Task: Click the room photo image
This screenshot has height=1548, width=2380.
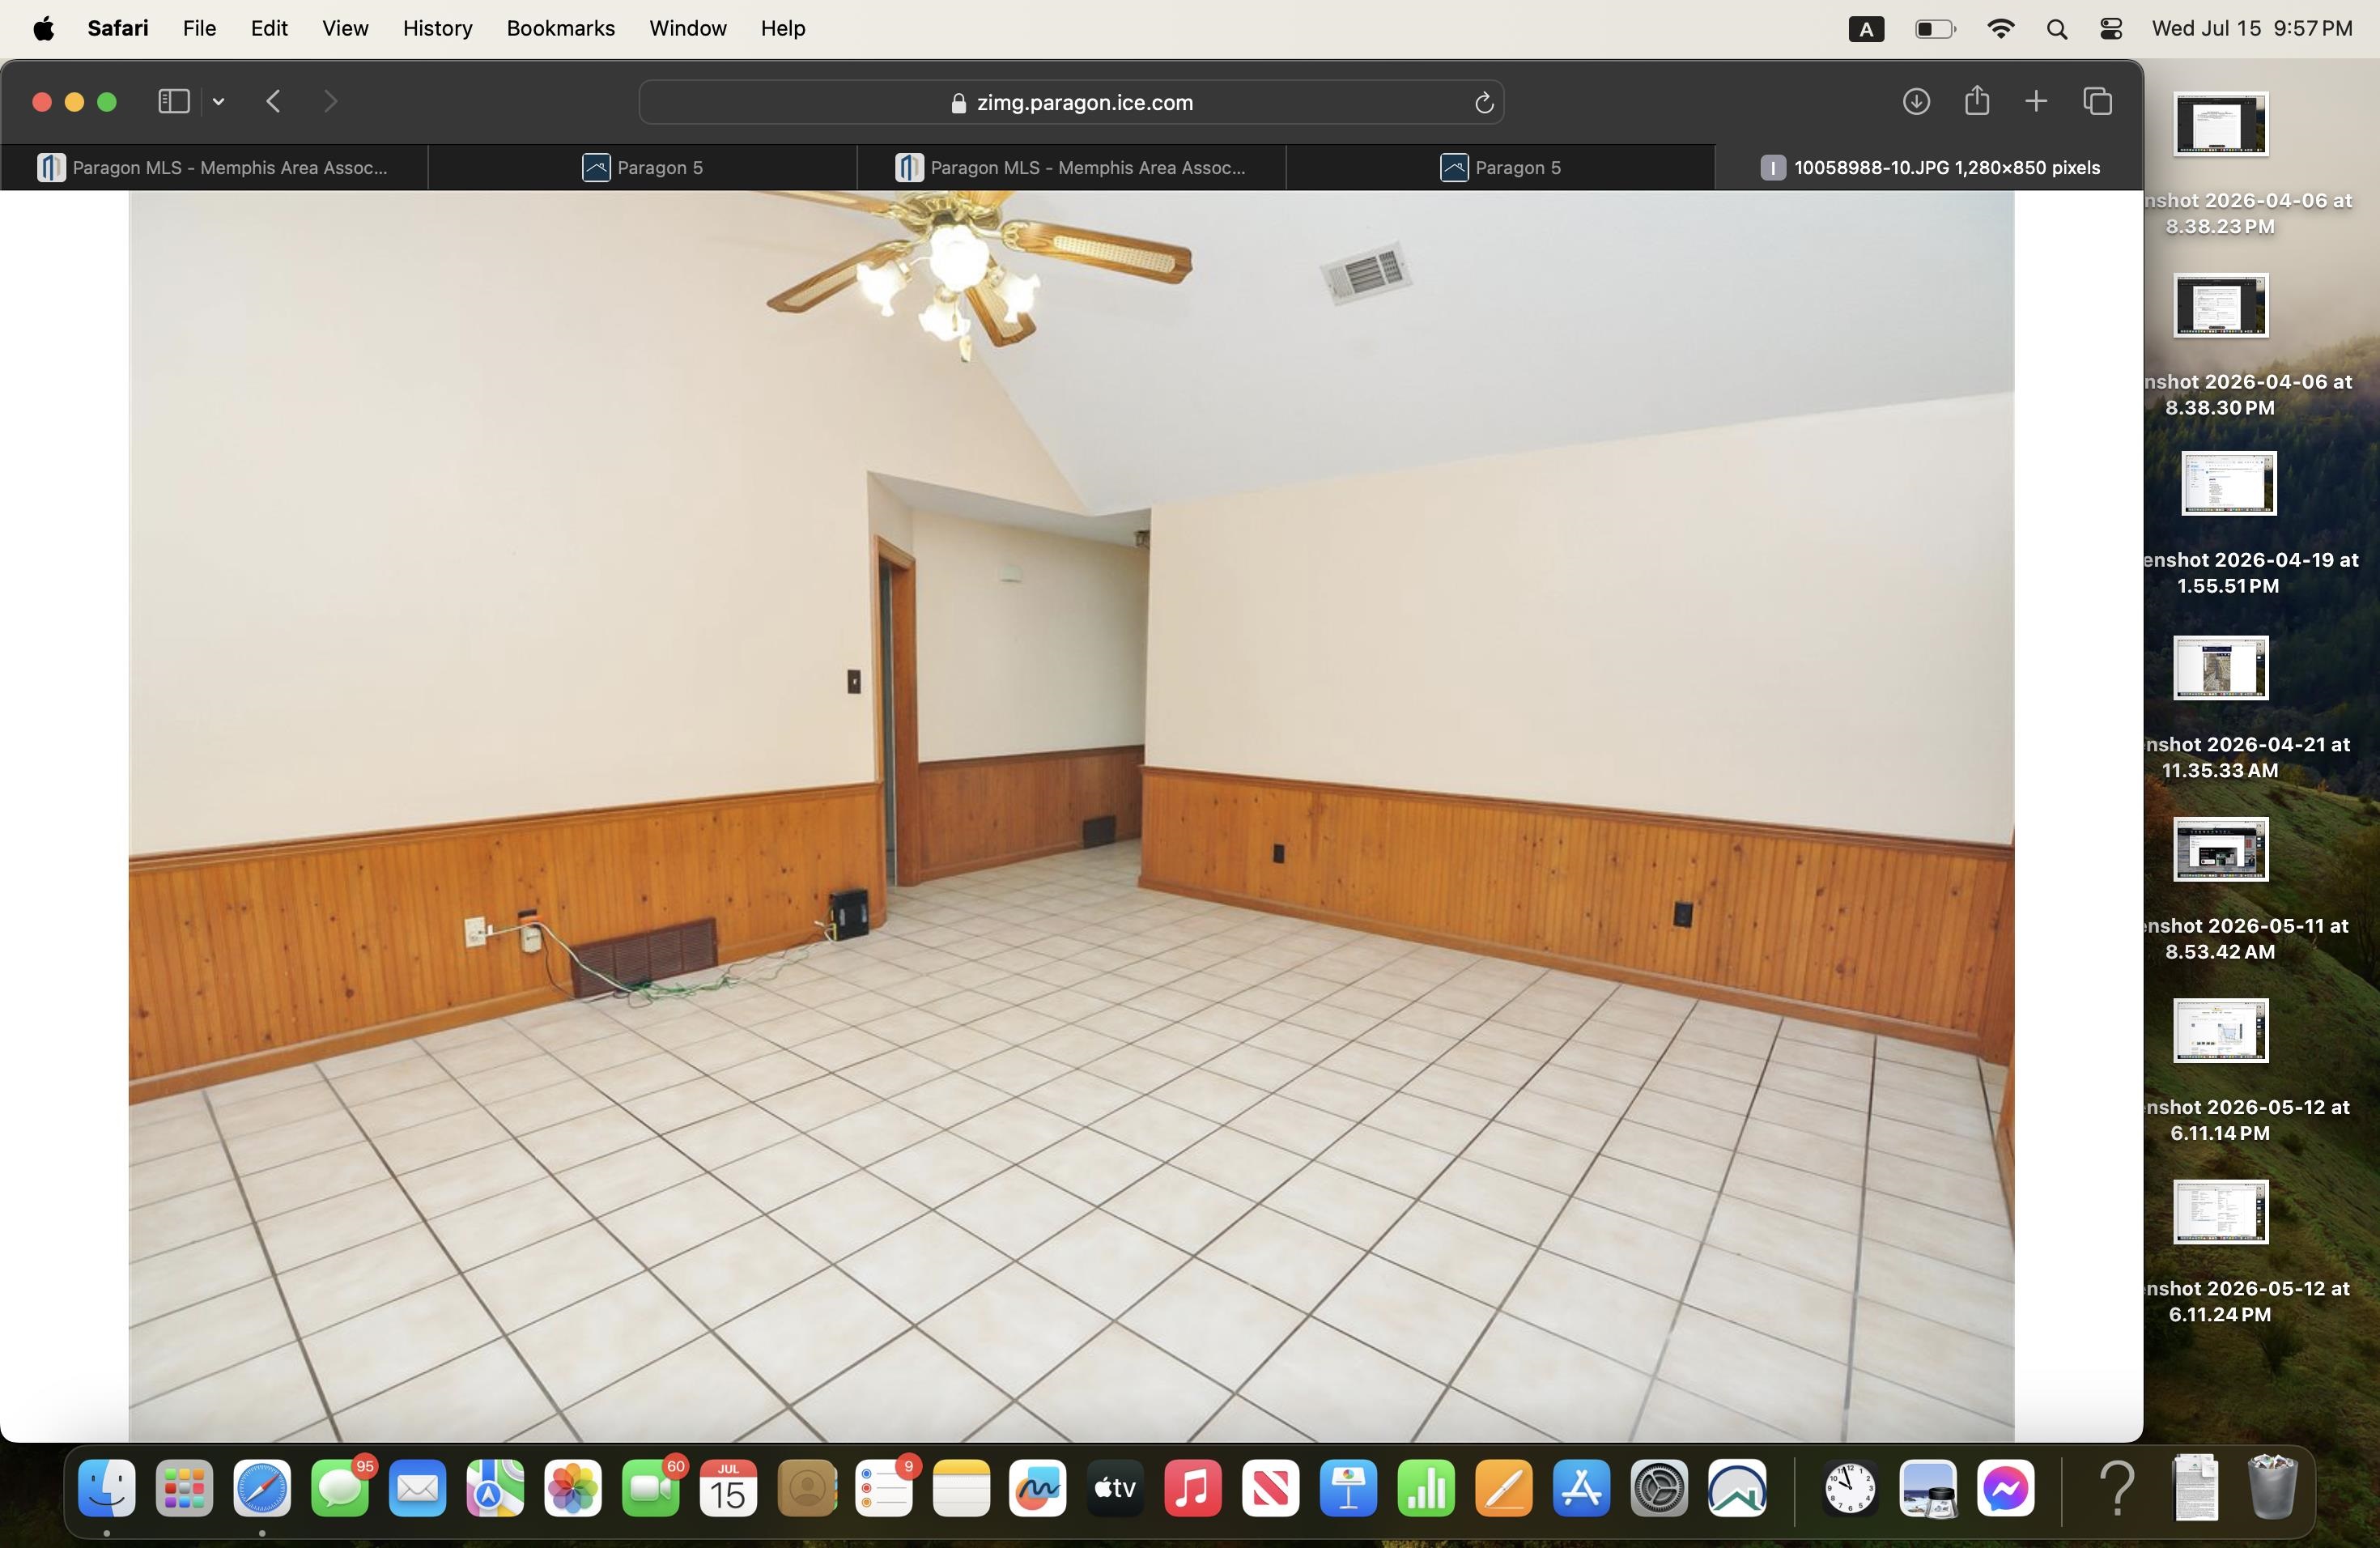Action: click(x=1071, y=815)
